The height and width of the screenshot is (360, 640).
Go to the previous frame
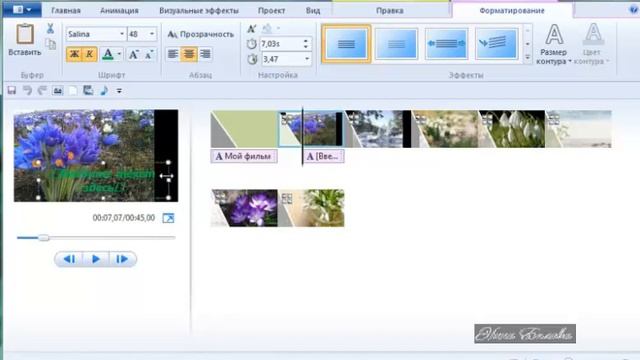coord(69,259)
